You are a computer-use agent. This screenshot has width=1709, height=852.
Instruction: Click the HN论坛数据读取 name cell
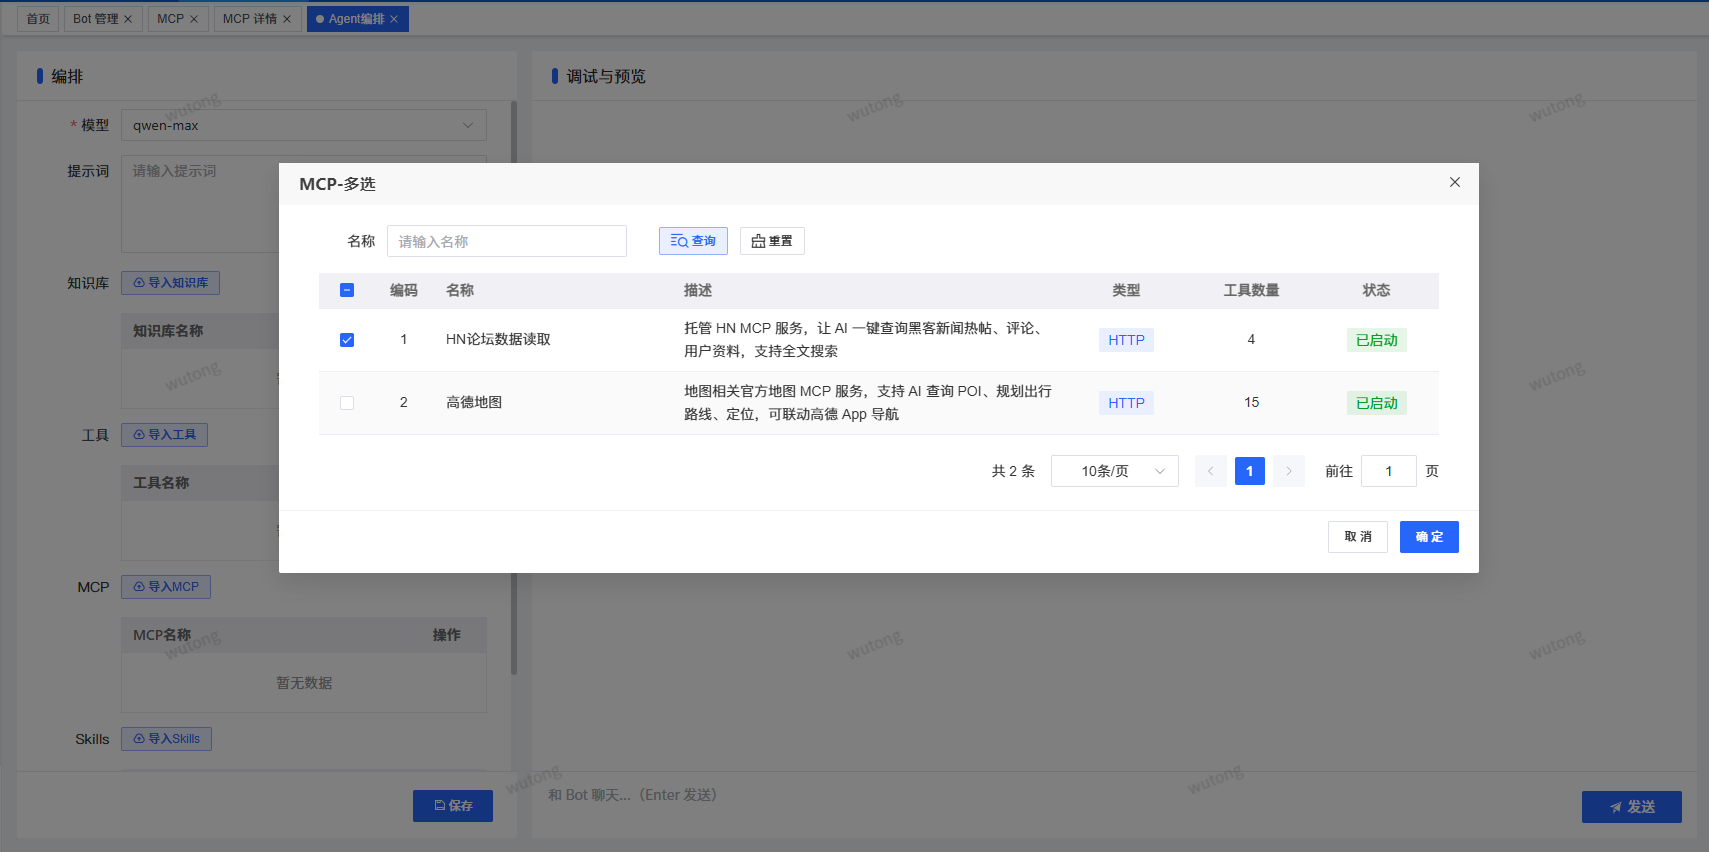coord(498,339)
